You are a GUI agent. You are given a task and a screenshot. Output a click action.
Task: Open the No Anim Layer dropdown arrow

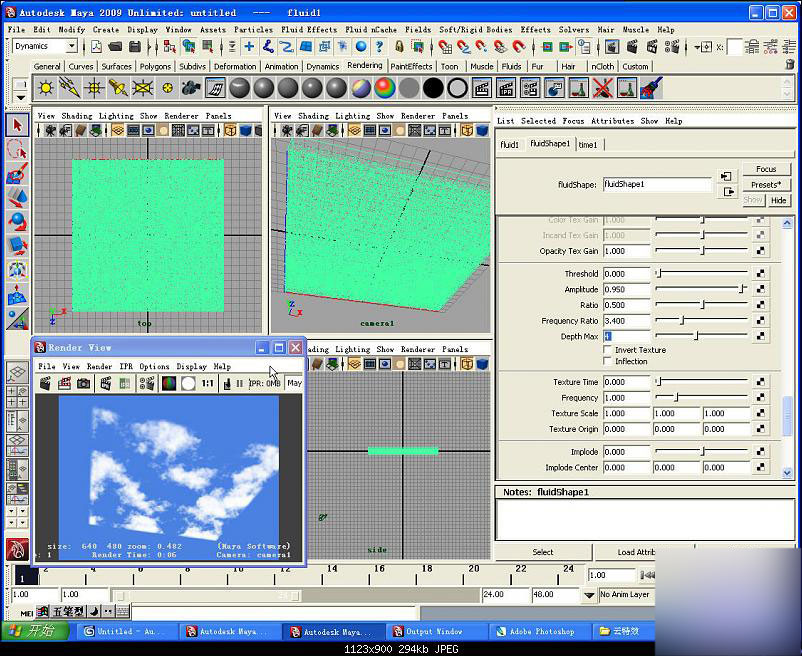point(589,595)
